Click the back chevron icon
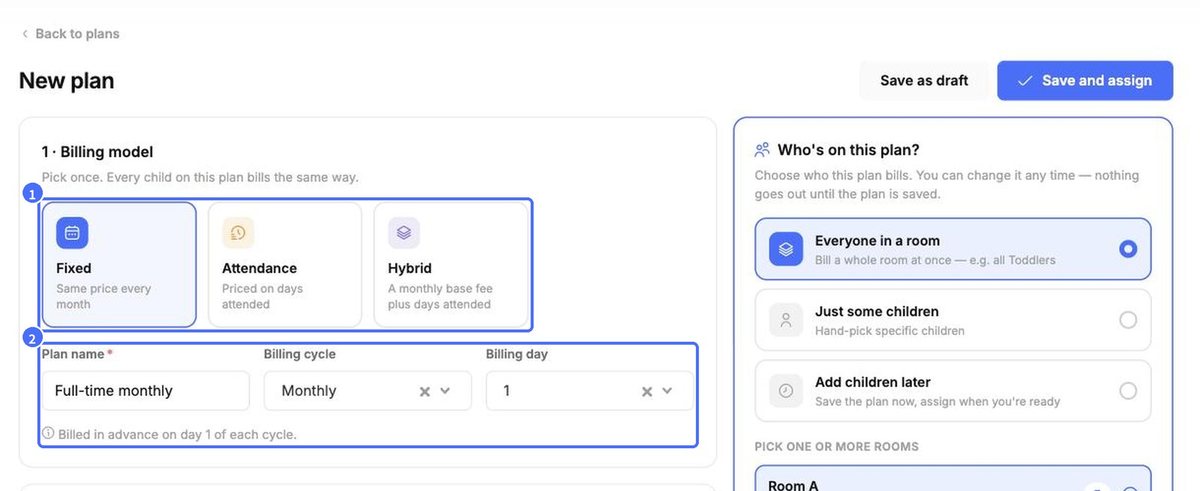 pos(25,34)
